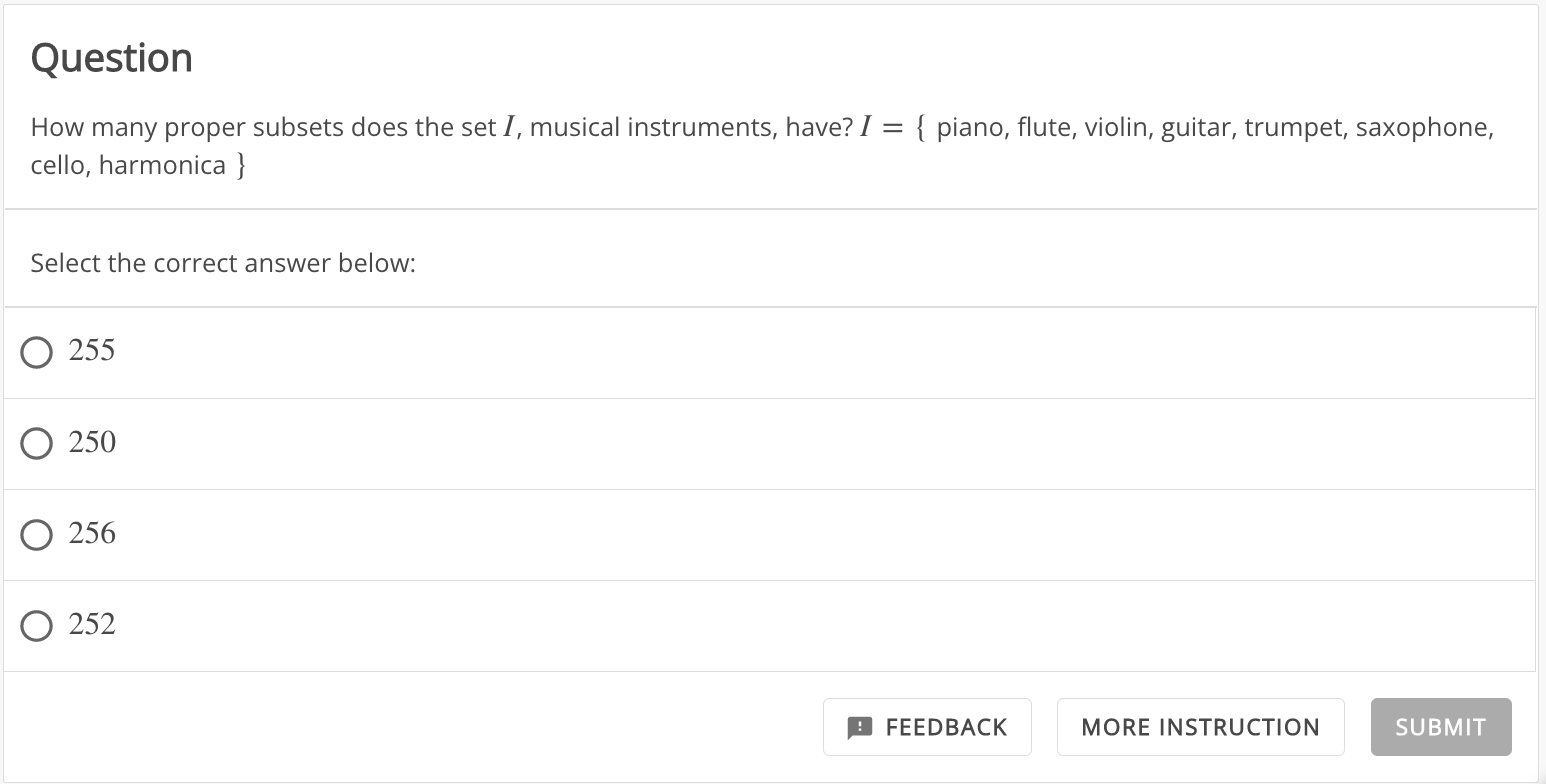Click the number 250 answer text
1546x784 pixels.
[92, 442]
